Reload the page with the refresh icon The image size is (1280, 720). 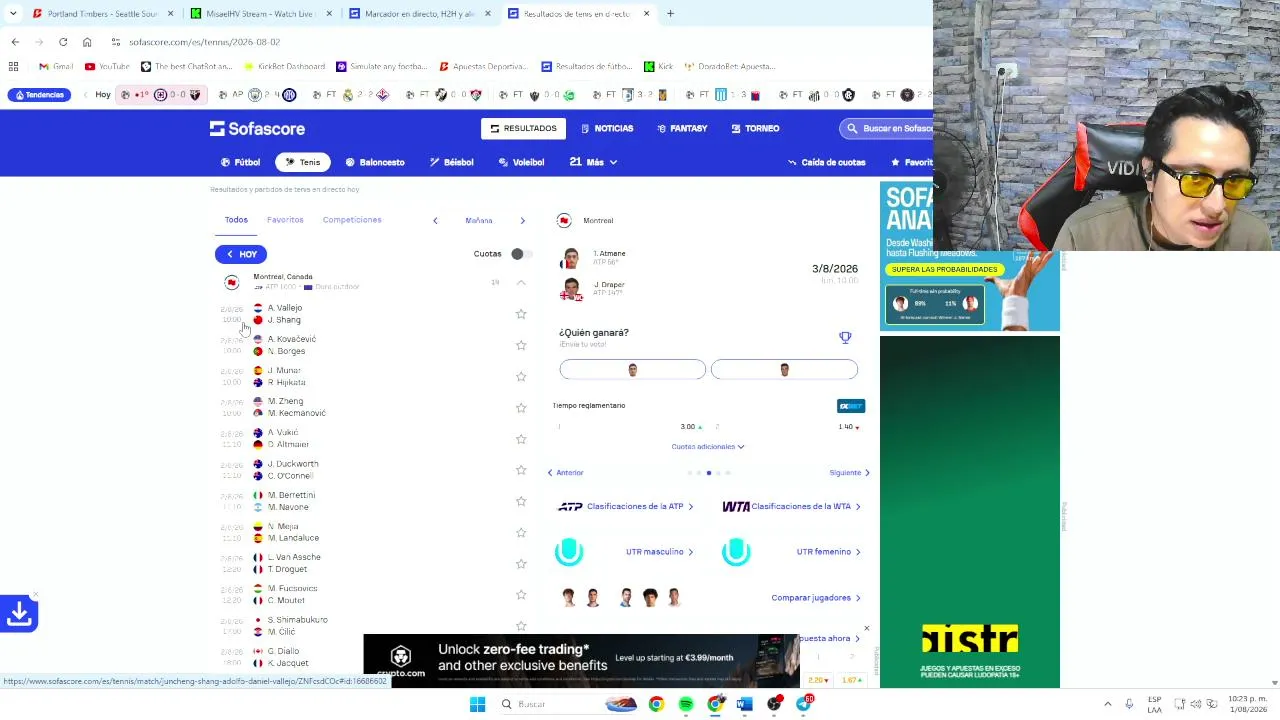(63, 42)
